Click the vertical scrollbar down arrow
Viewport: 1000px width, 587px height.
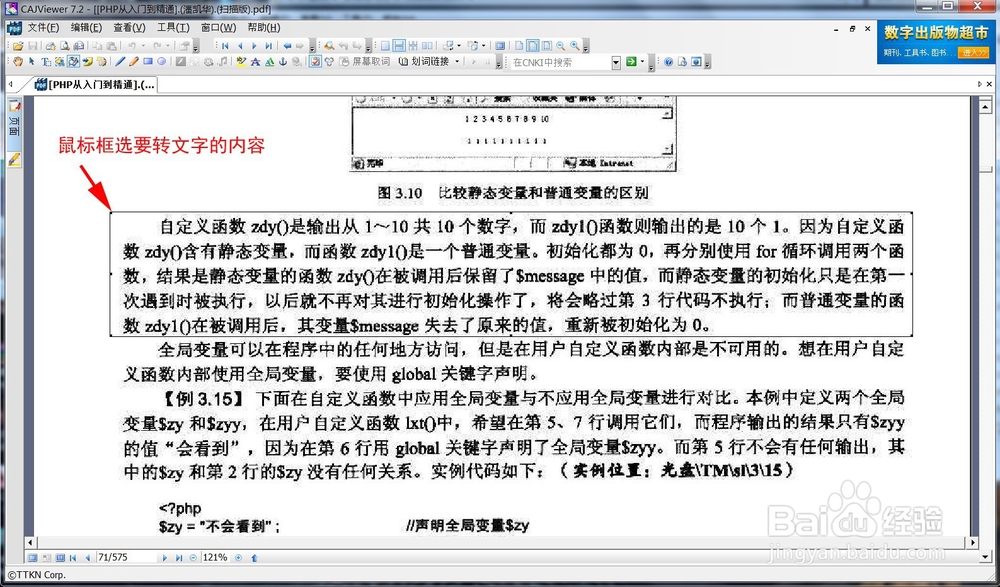point(985,556)
